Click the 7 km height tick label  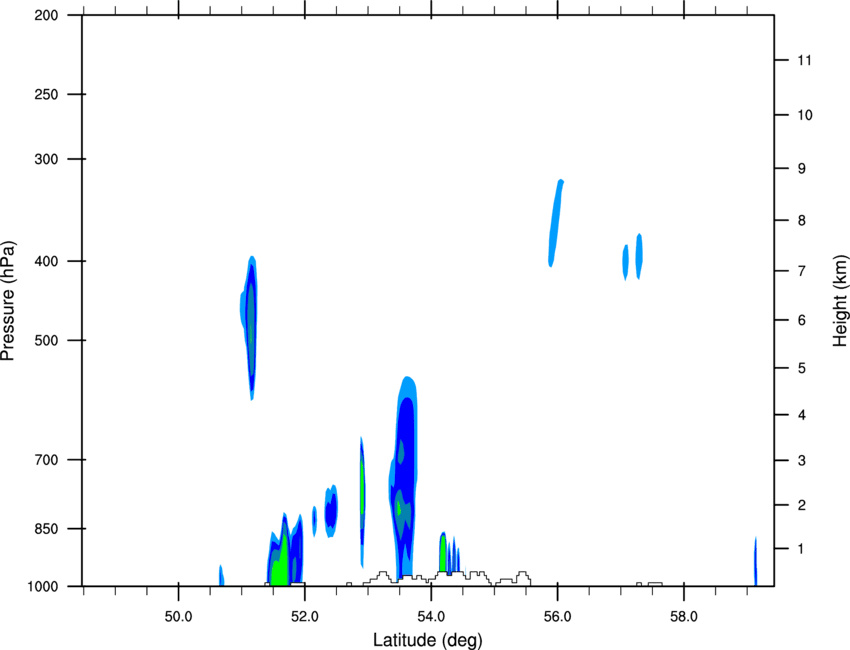click(x=802, y=271)
